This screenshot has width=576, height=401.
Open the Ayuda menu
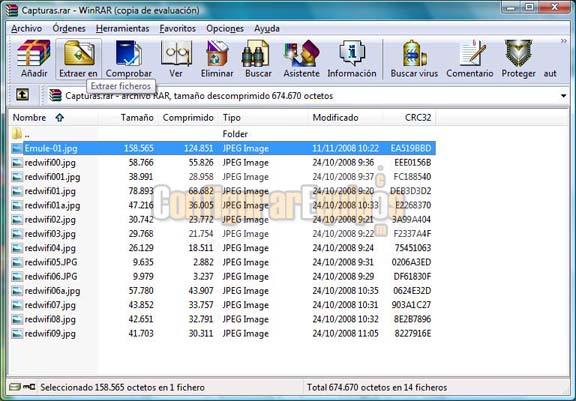pos(267,29)
